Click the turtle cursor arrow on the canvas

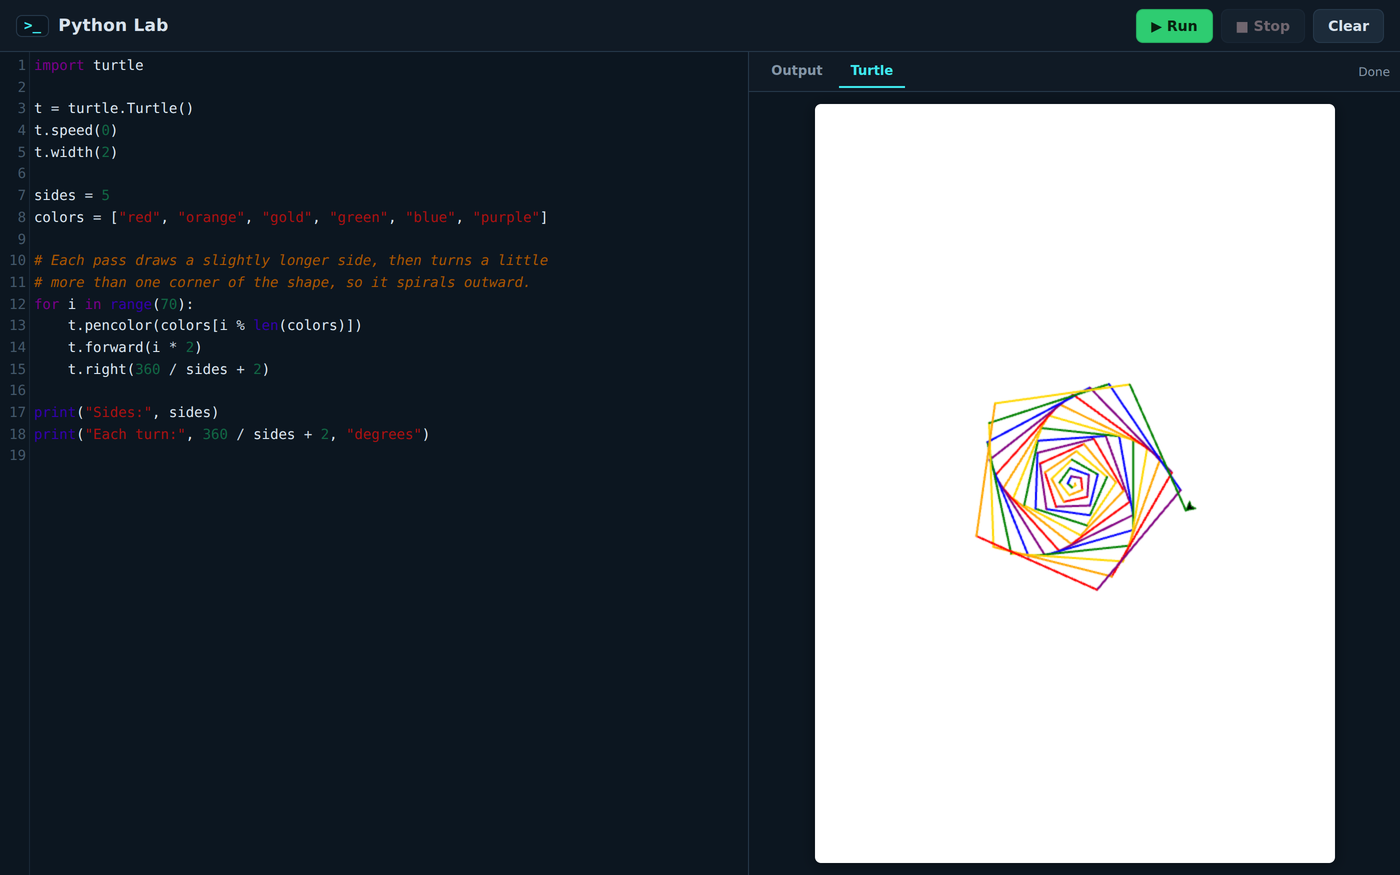(1190, 507)
